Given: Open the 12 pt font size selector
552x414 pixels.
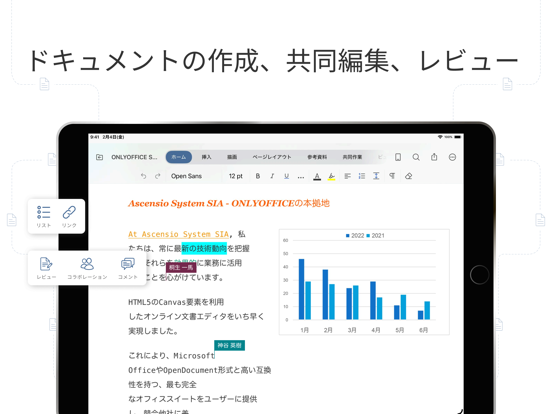Looking at the screenshot, I should tap(236, 176).
